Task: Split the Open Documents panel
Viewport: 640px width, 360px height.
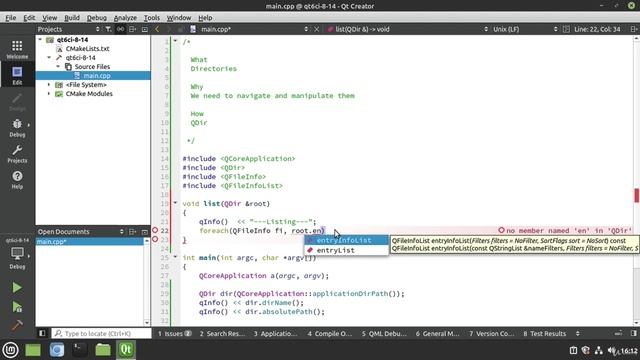Action: pos(132,231)
